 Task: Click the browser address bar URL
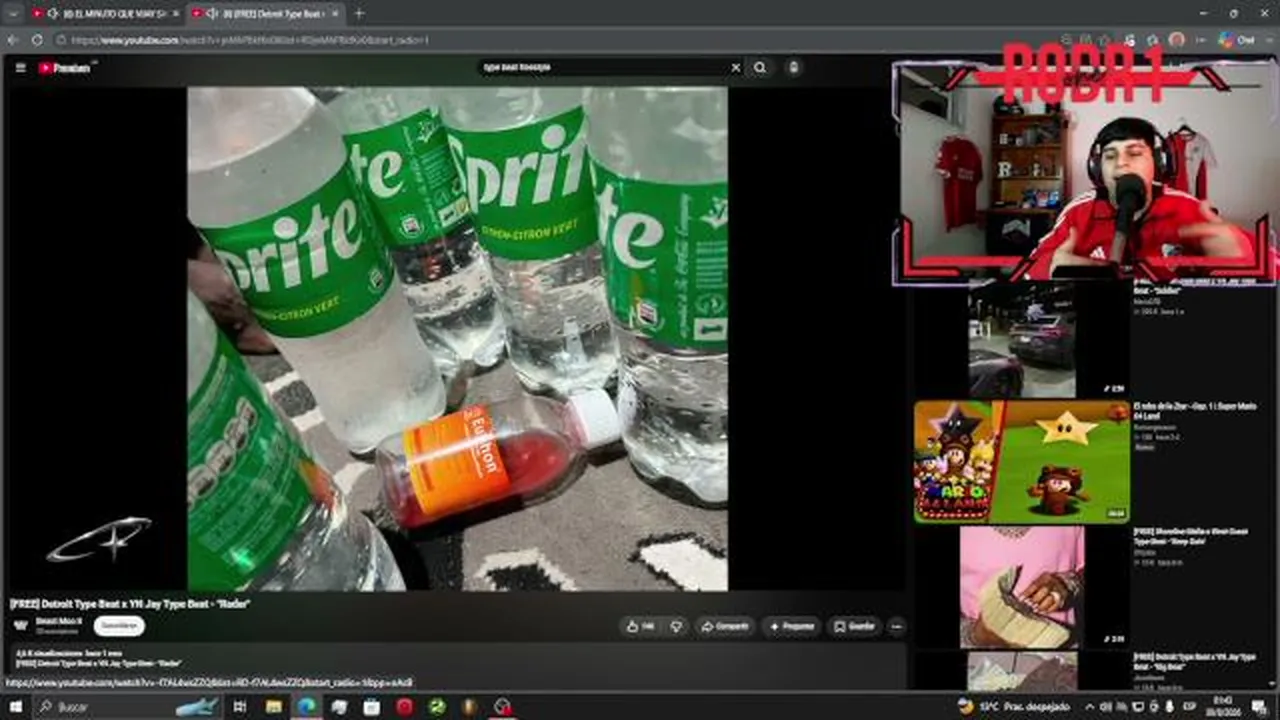click(250, 40)
